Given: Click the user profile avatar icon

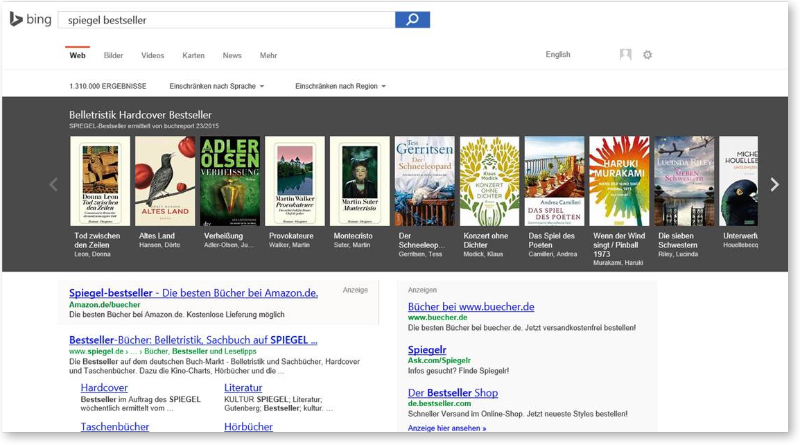Looking at the screenshot, I should point(626,55).
